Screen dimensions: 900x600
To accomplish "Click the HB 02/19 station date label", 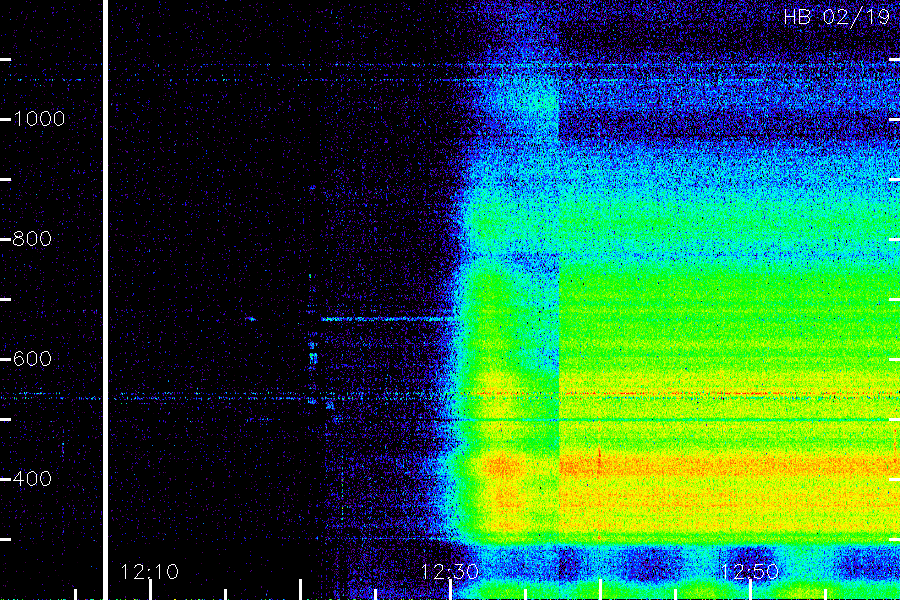I will 837,17.
